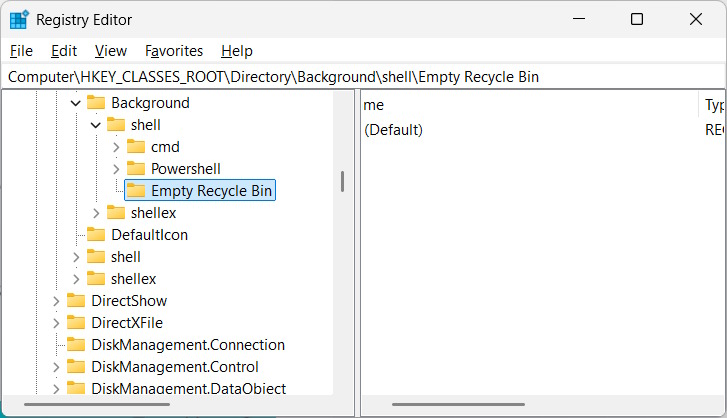Collapse the Background key
This screenshot has height=418, width=727.
point(76,103)
